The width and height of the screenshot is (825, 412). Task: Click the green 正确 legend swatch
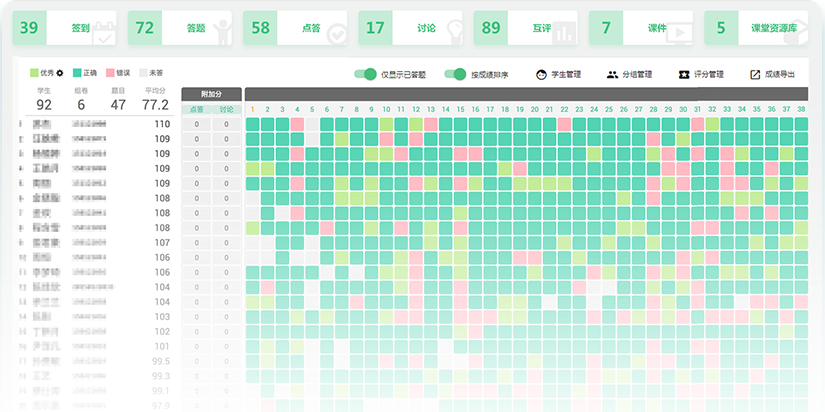[76, 73]
